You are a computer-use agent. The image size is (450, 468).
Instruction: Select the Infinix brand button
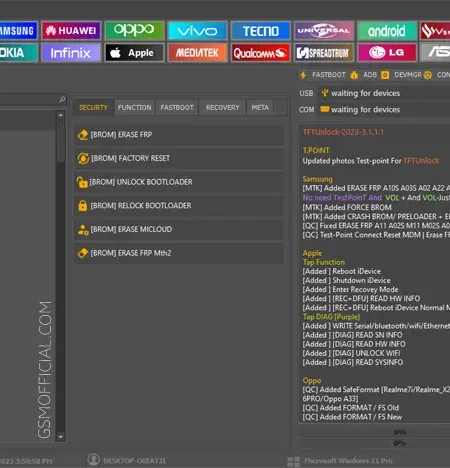[x=71, y=53]
